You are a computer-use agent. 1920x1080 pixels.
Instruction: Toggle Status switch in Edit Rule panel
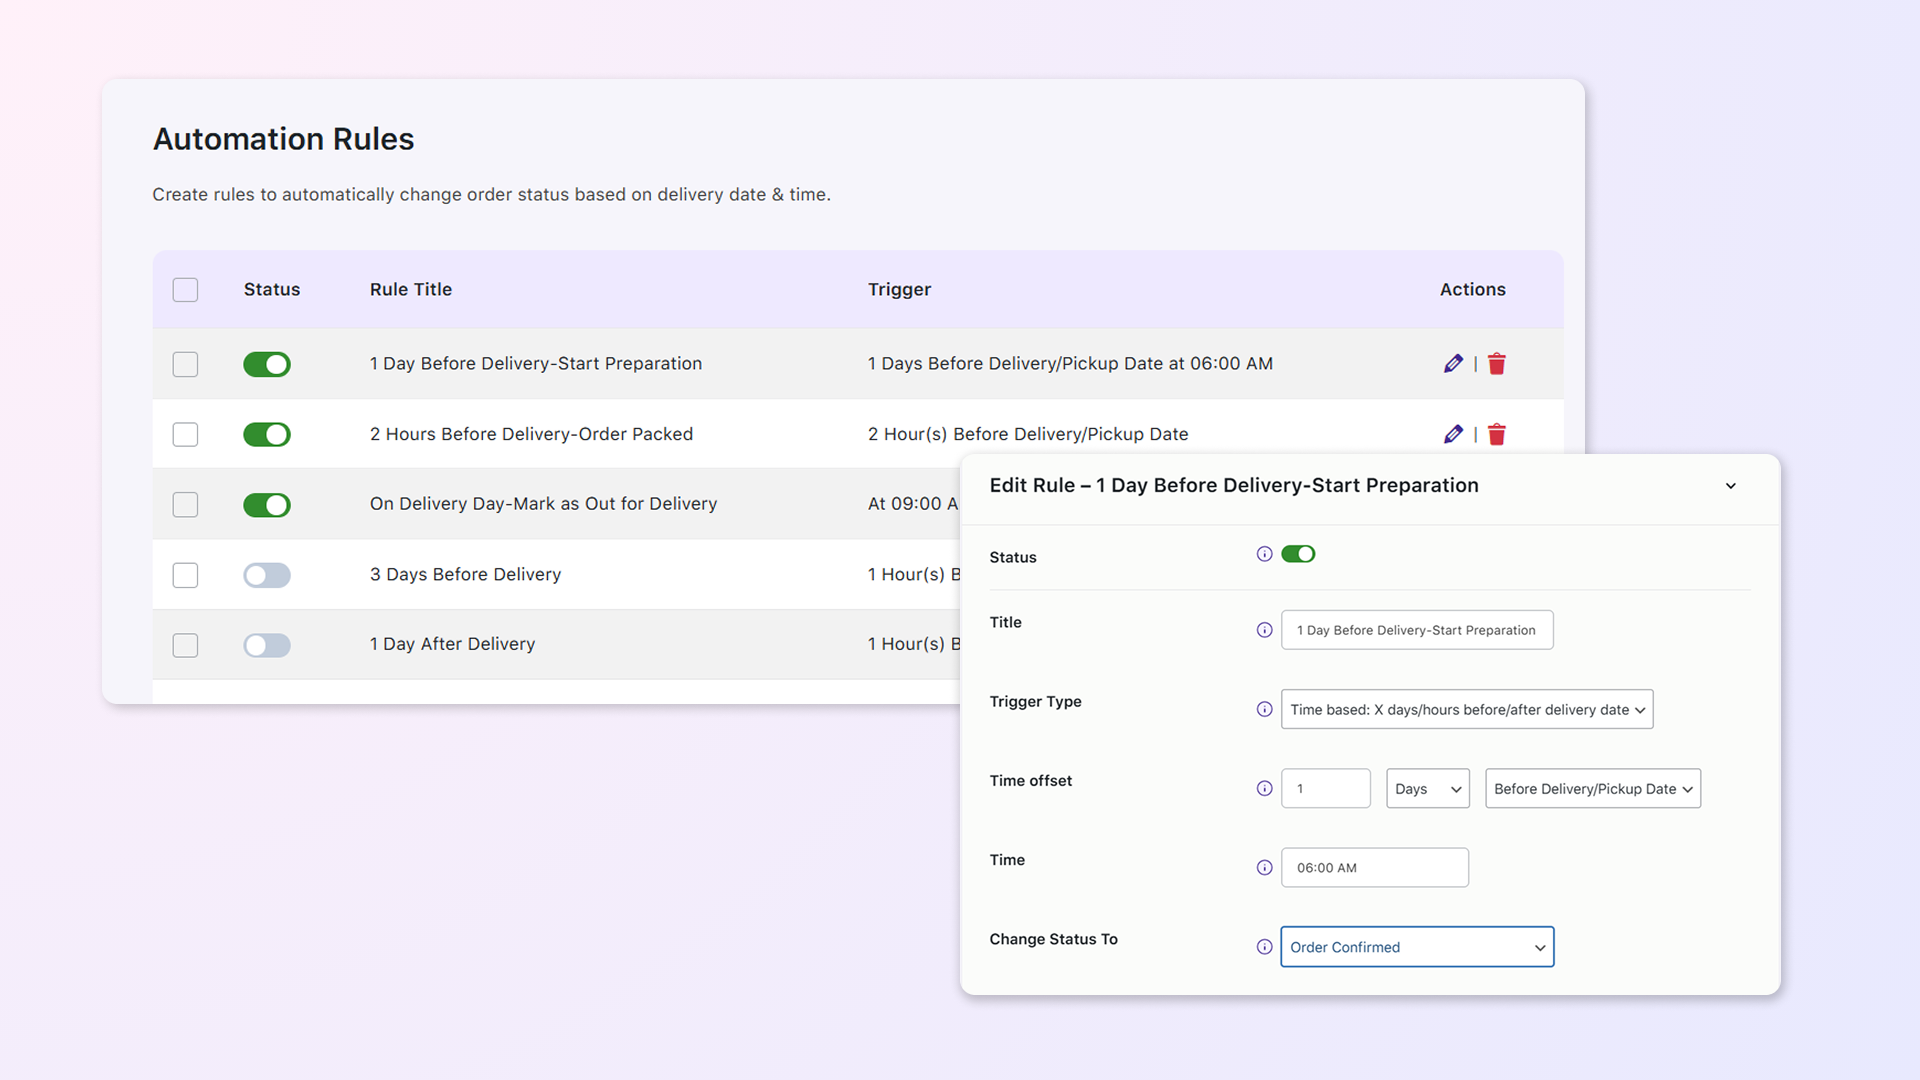(x=1298, y=554)
